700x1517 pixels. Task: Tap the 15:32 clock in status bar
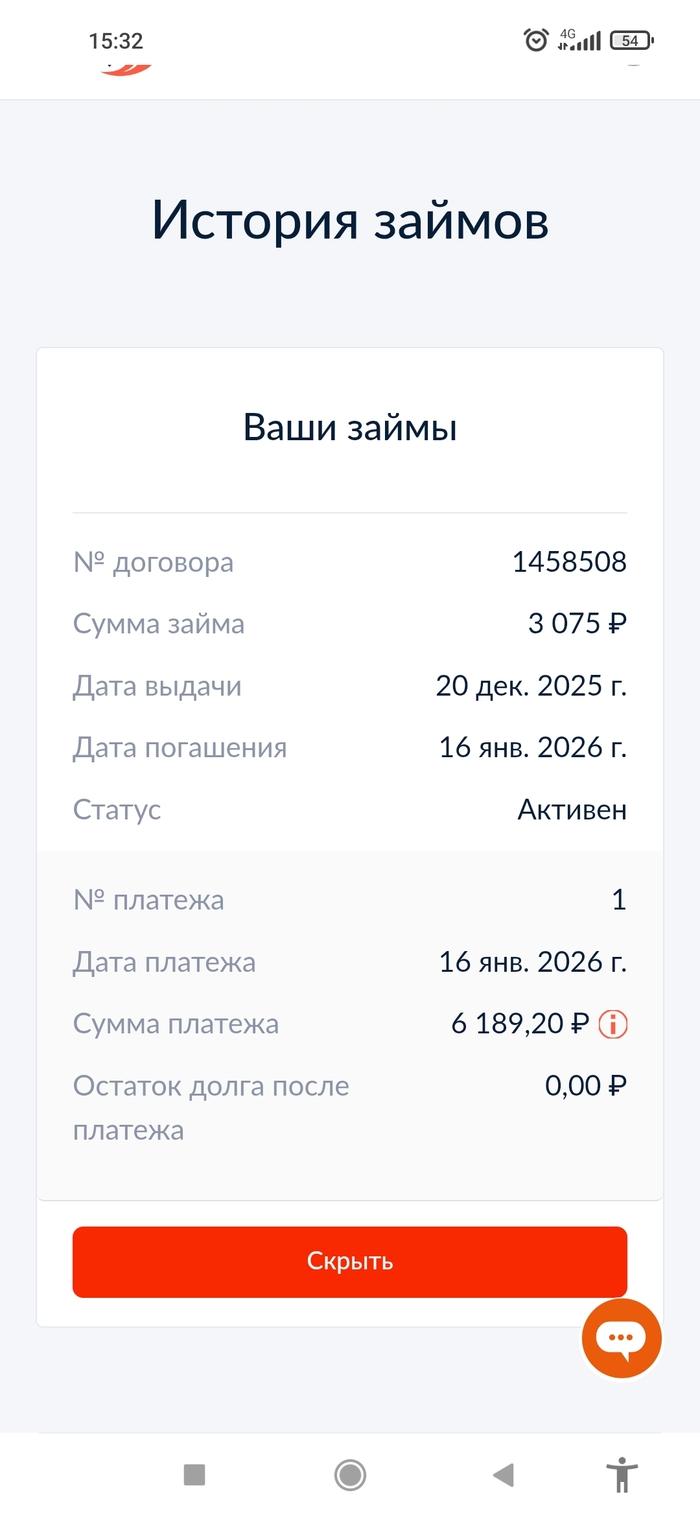pos(116,41)
